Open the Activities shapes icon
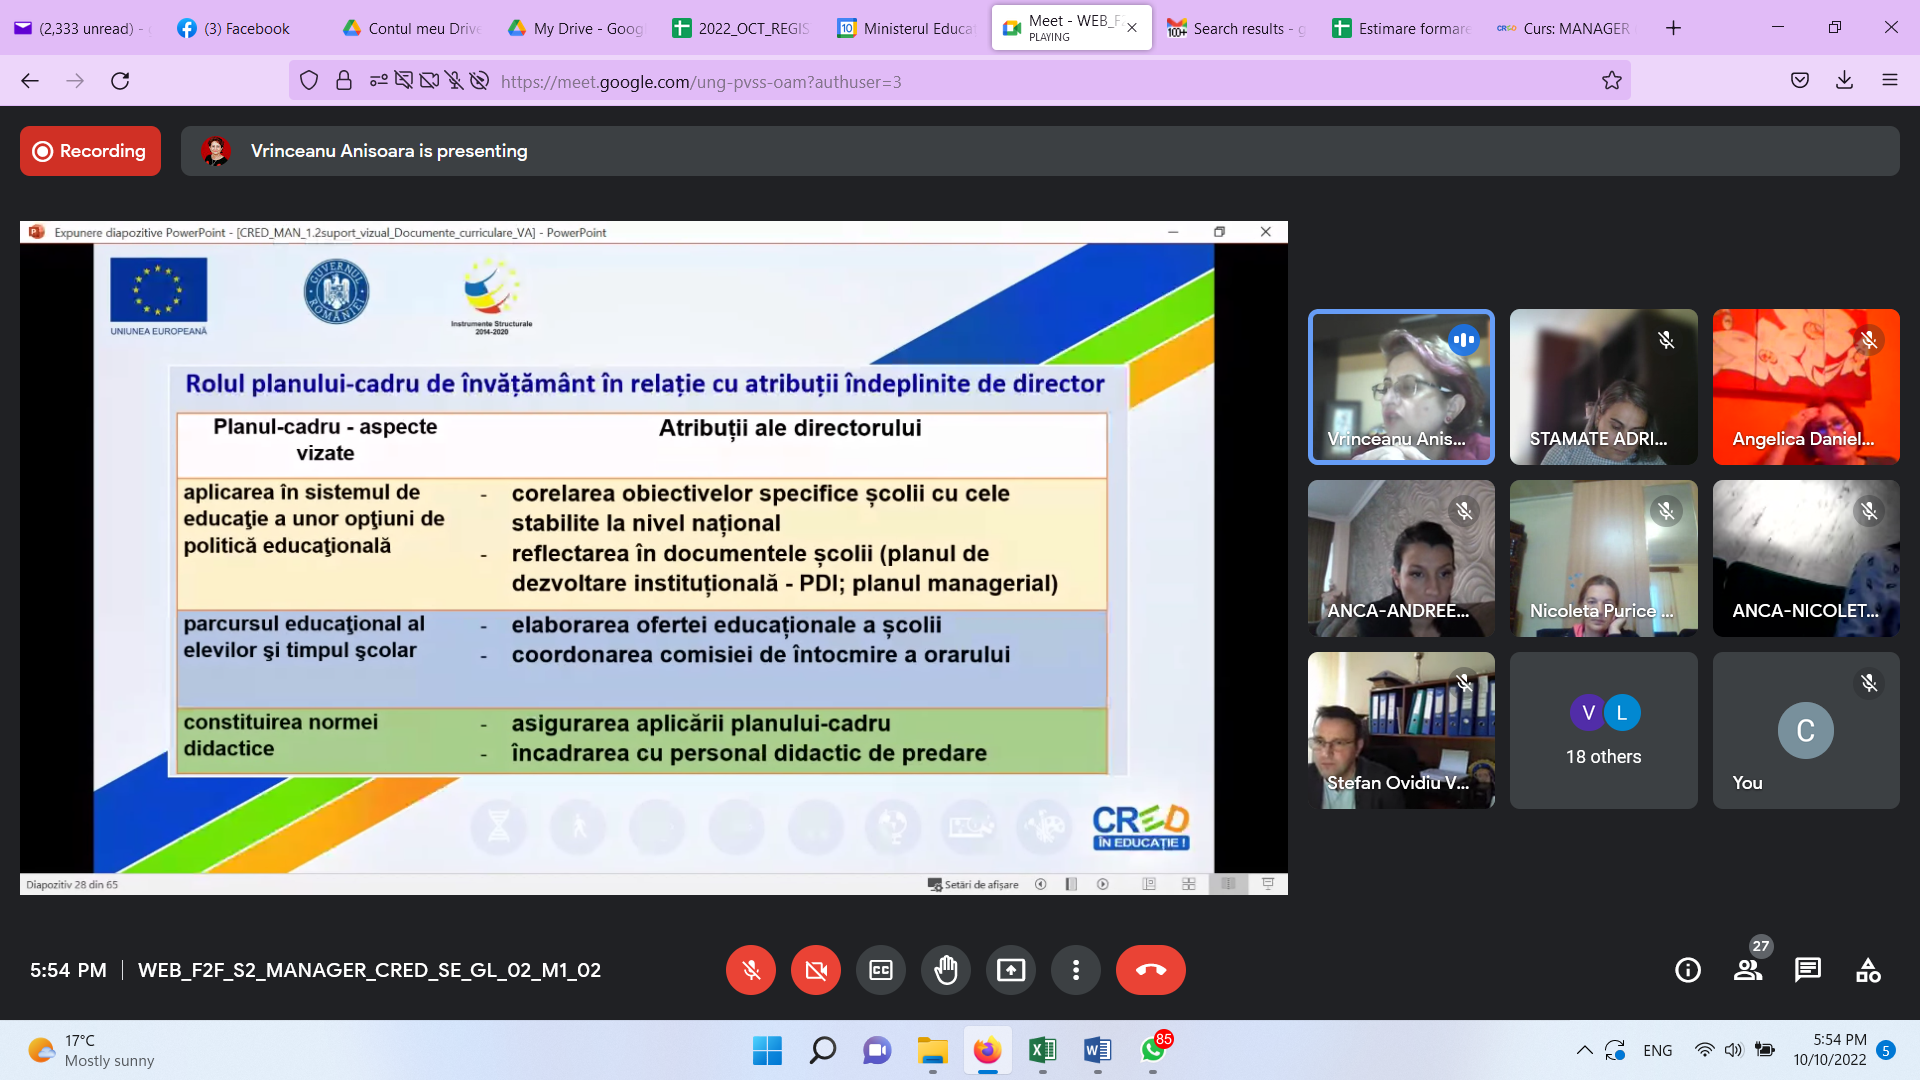The image size is (1920, 1080). click(x=1868, y=970)
